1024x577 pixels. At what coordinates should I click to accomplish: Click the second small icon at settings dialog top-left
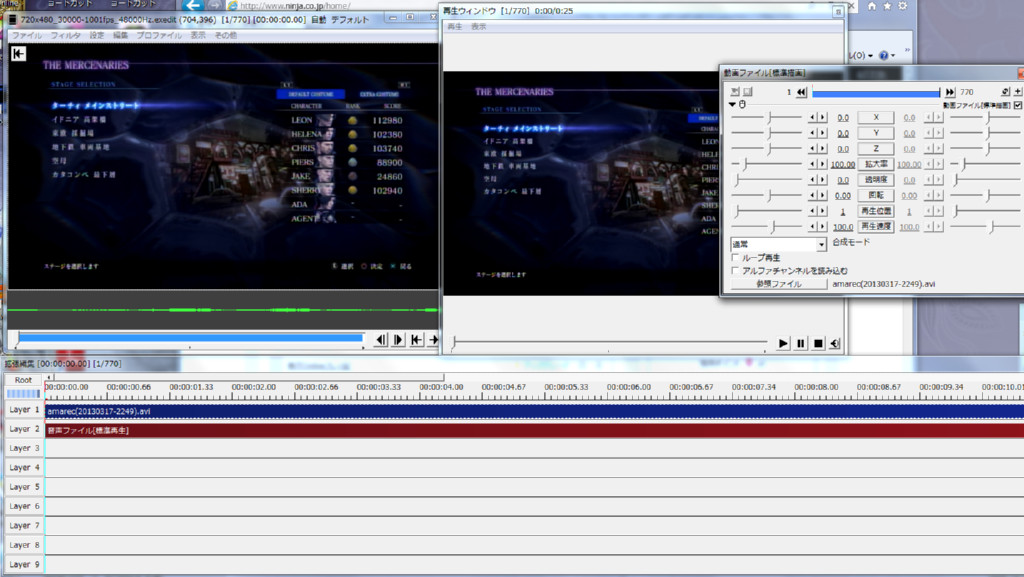(748, 92)
